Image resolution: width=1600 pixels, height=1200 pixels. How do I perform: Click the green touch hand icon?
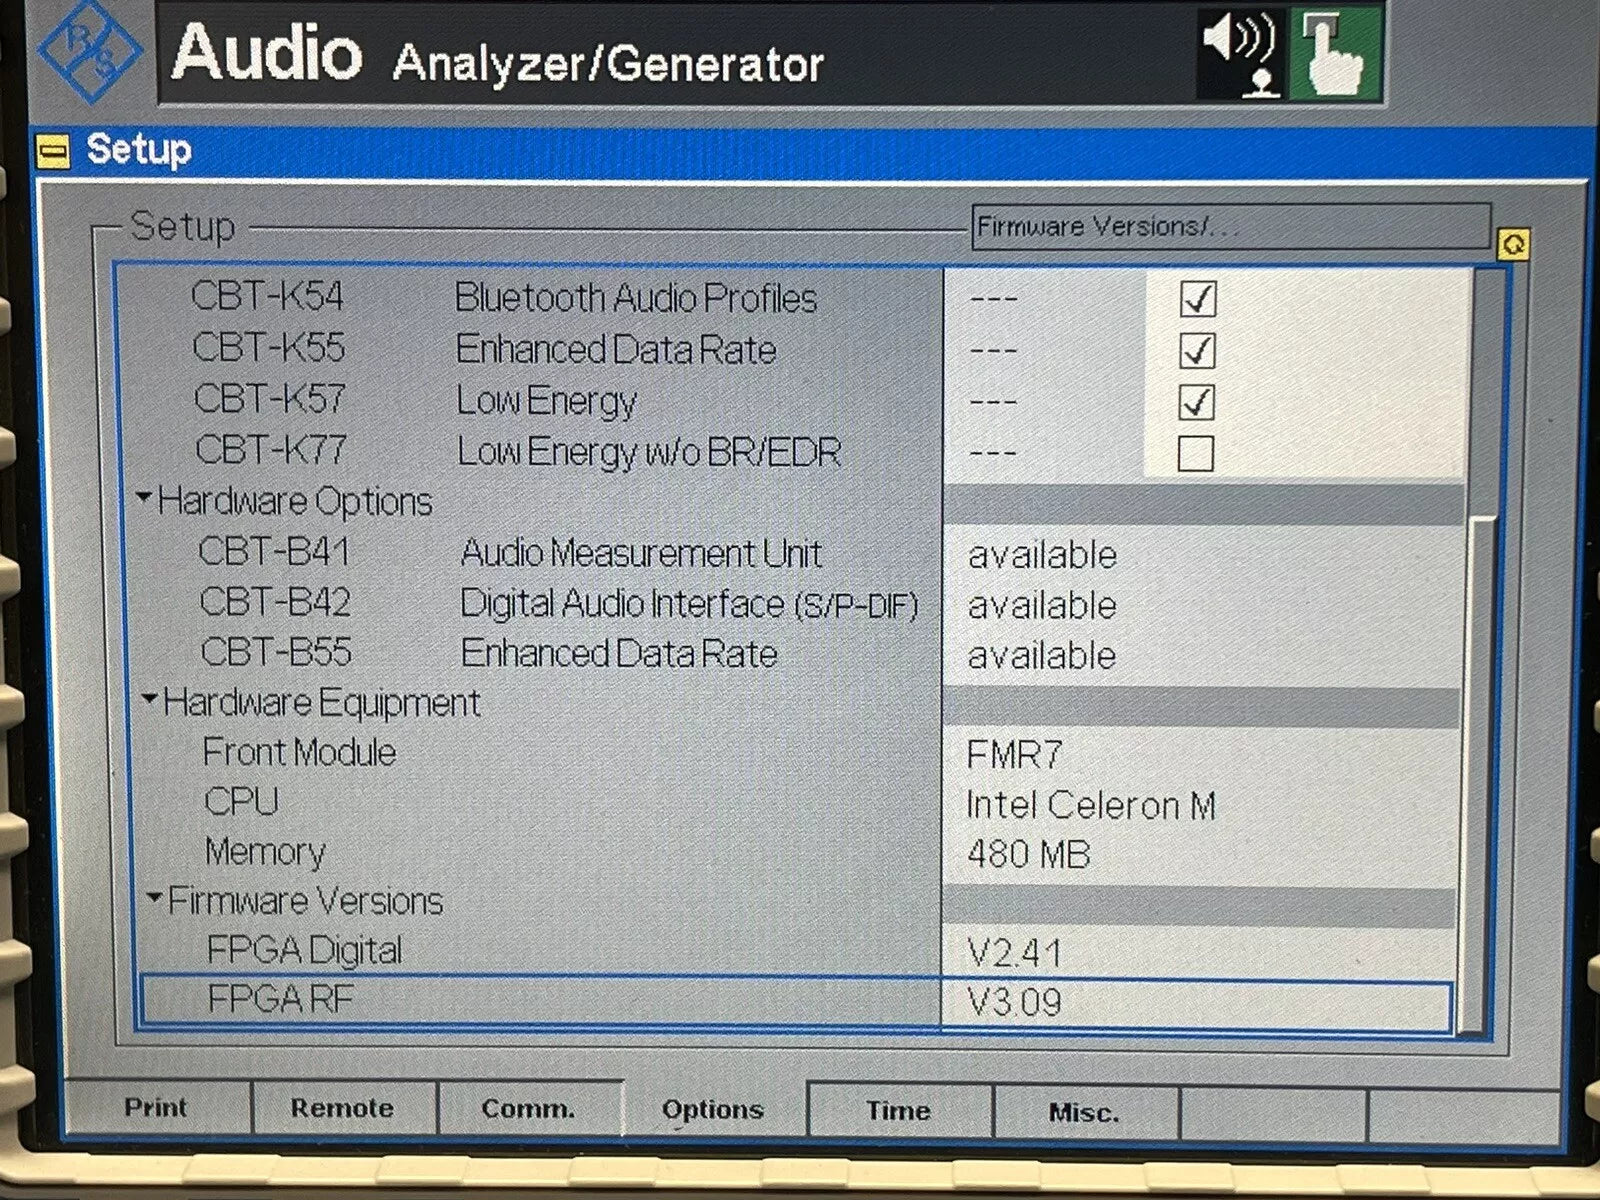tap(1336, 55)
